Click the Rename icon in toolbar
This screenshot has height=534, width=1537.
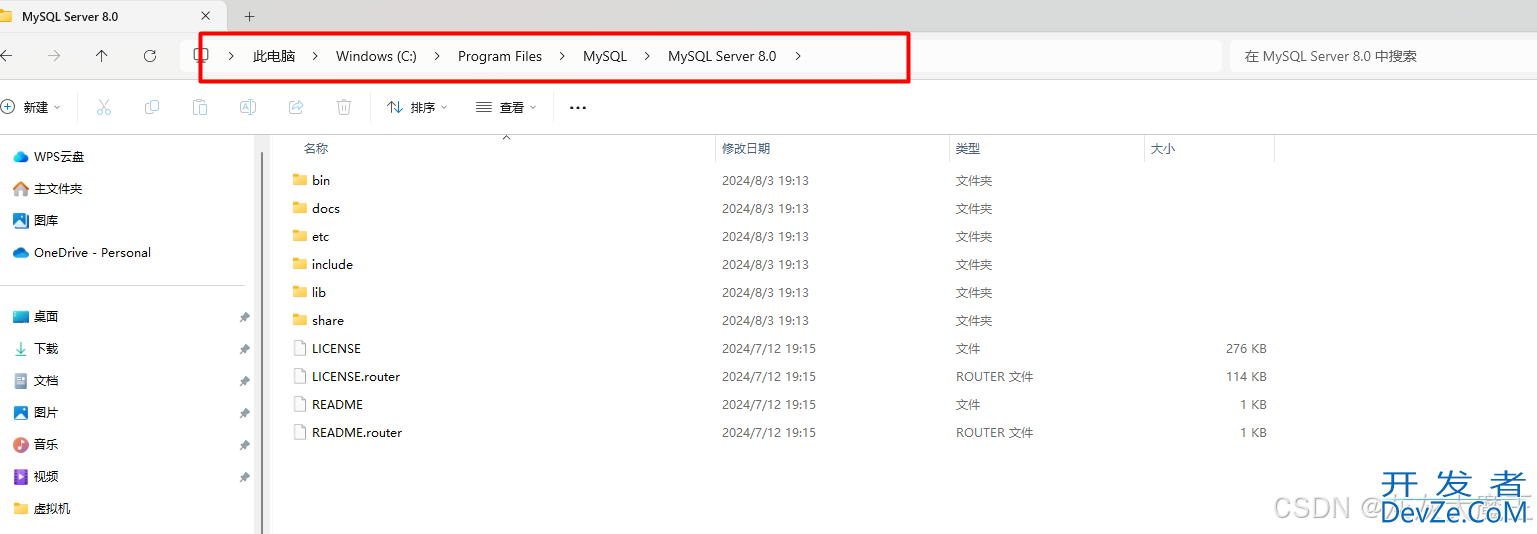click(248, 107)
